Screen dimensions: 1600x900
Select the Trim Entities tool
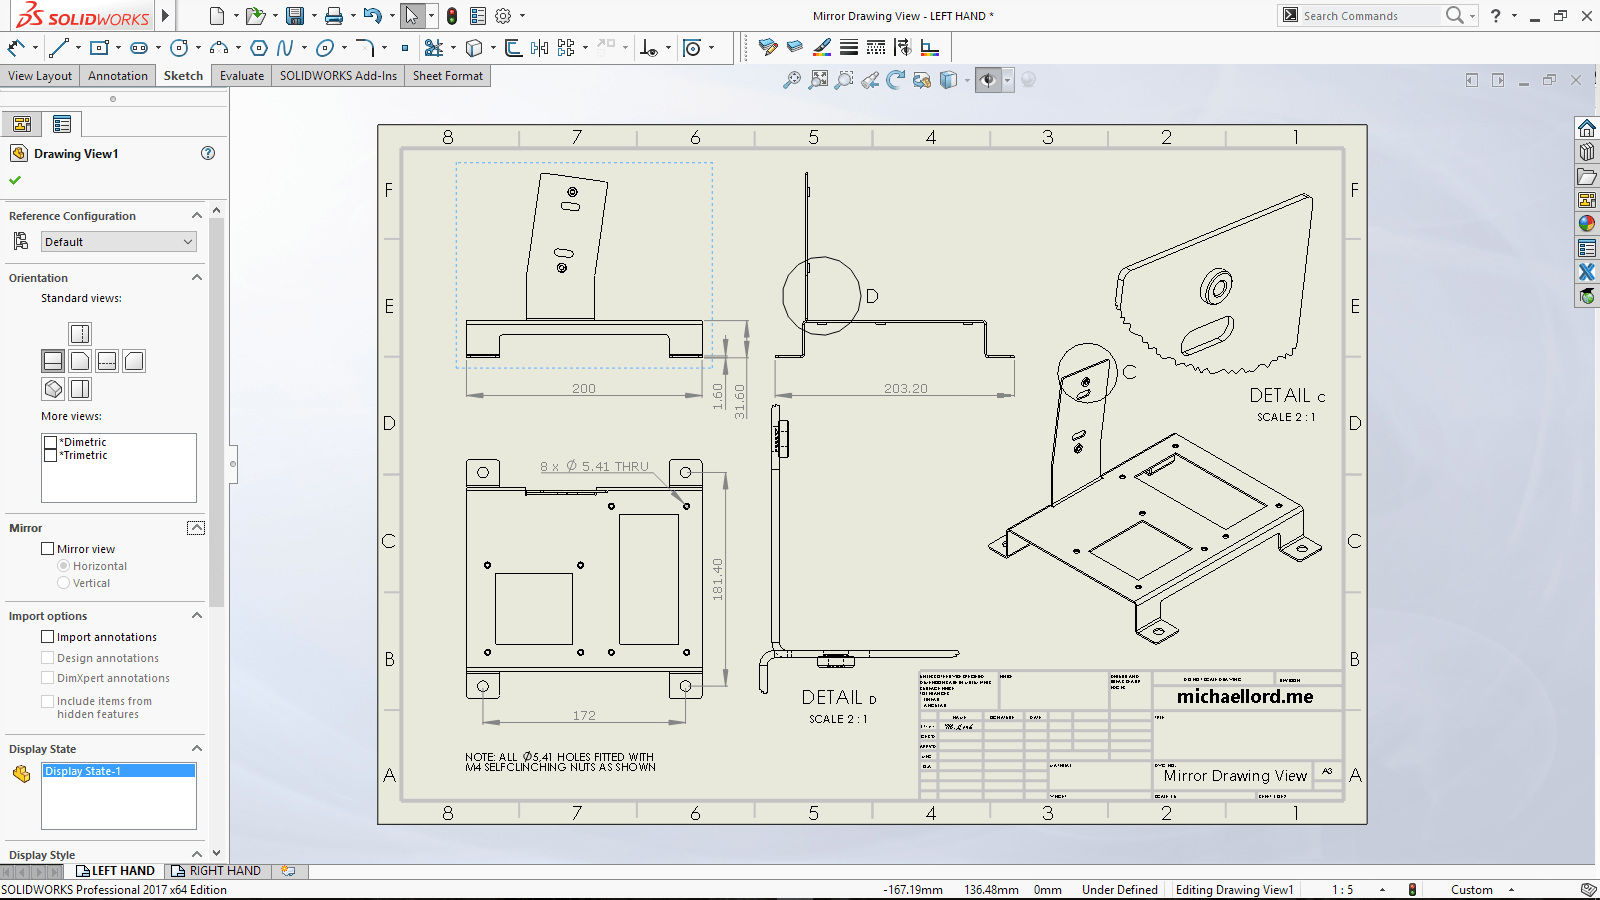click(x=433, y=48)
